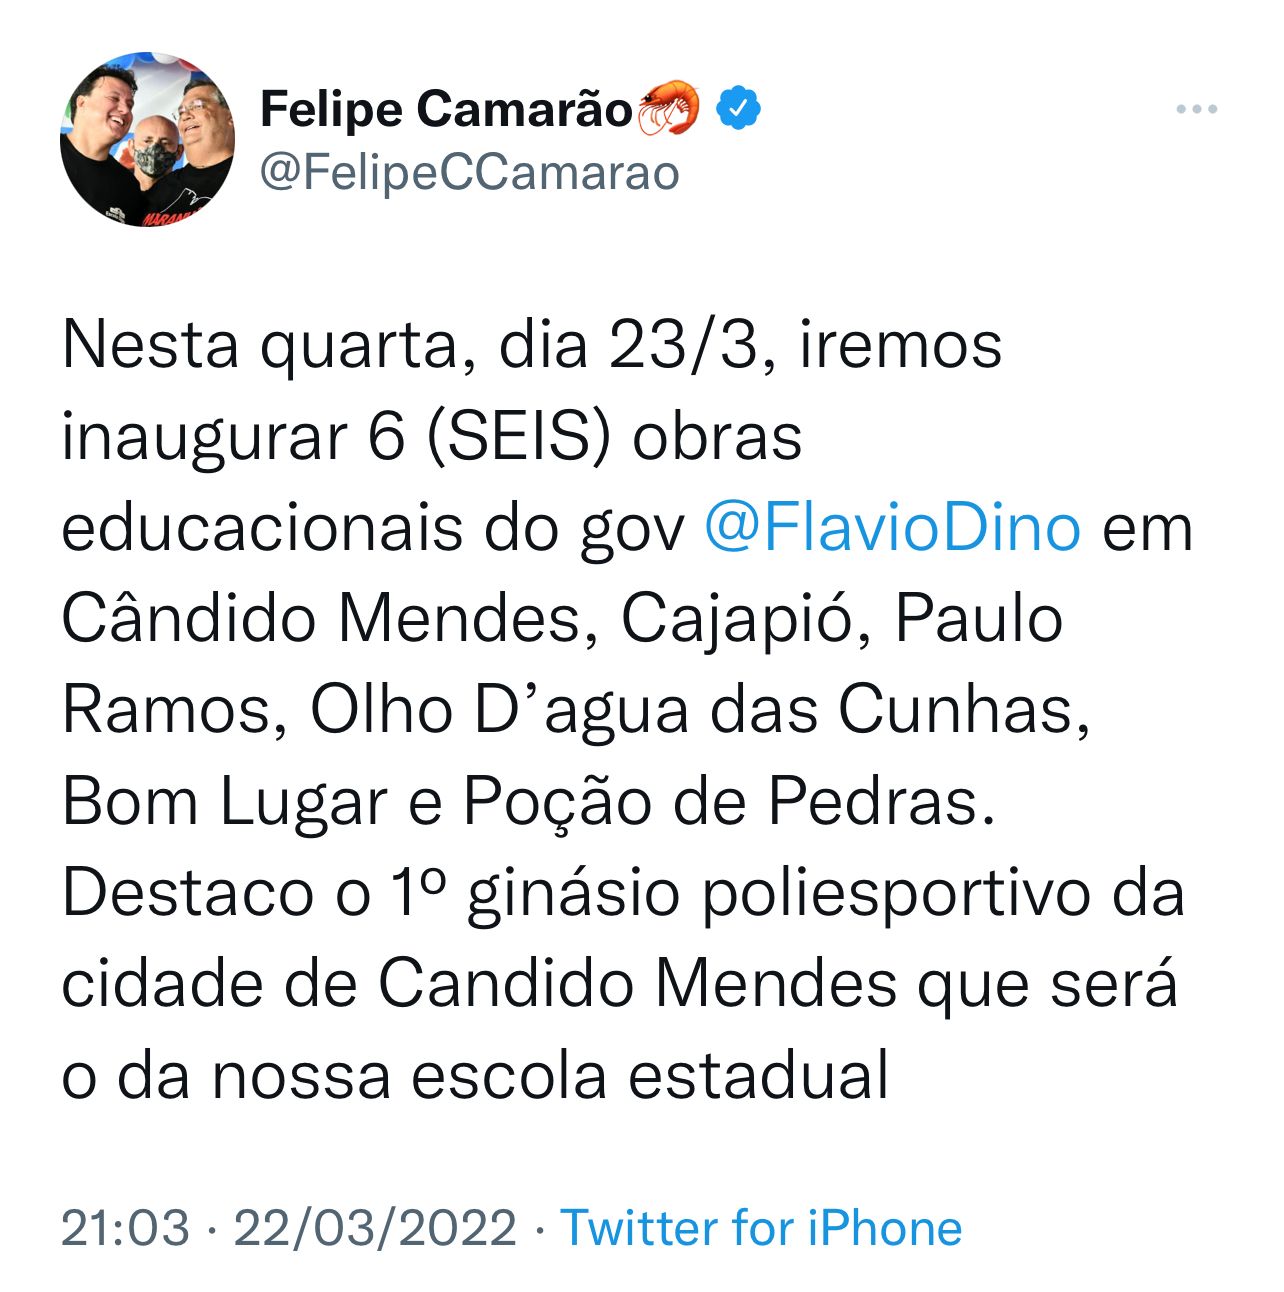Click the blue verified badge
Viewport: 1284px width, 1292px height.
coord(737,108)
